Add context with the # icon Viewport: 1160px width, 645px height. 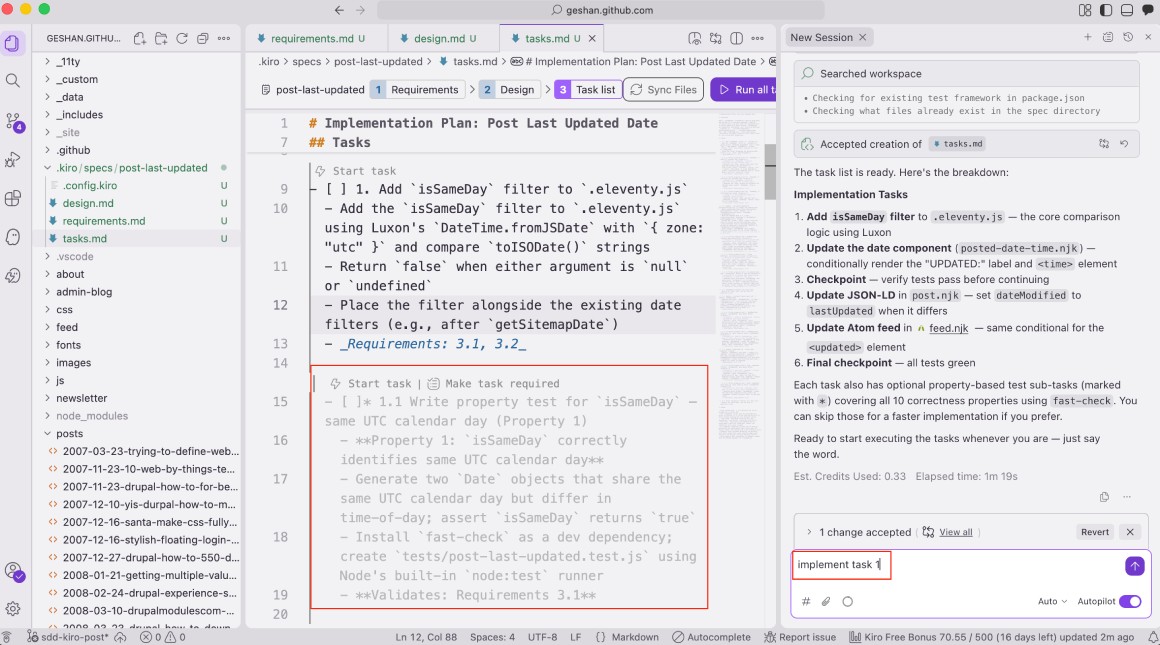coord(806,601)
